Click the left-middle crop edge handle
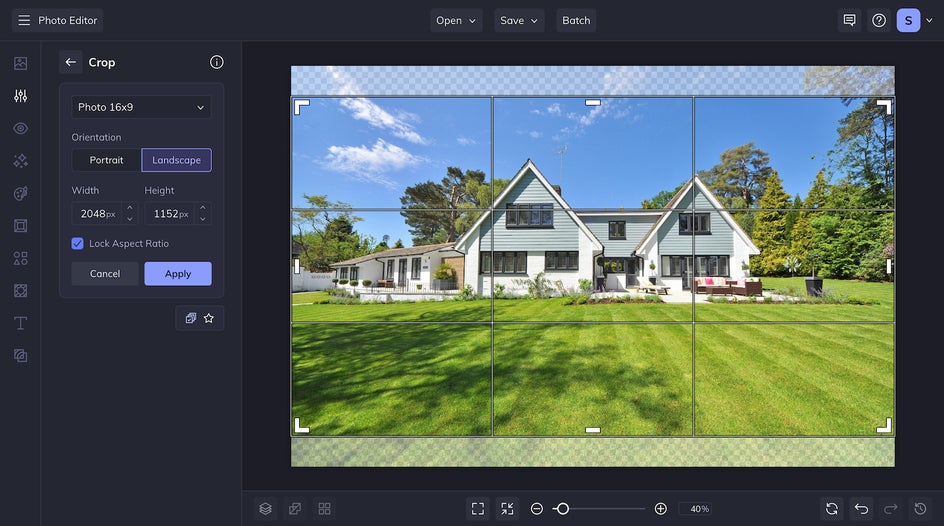This screenshot has height=526, width=944. [297, 266]
